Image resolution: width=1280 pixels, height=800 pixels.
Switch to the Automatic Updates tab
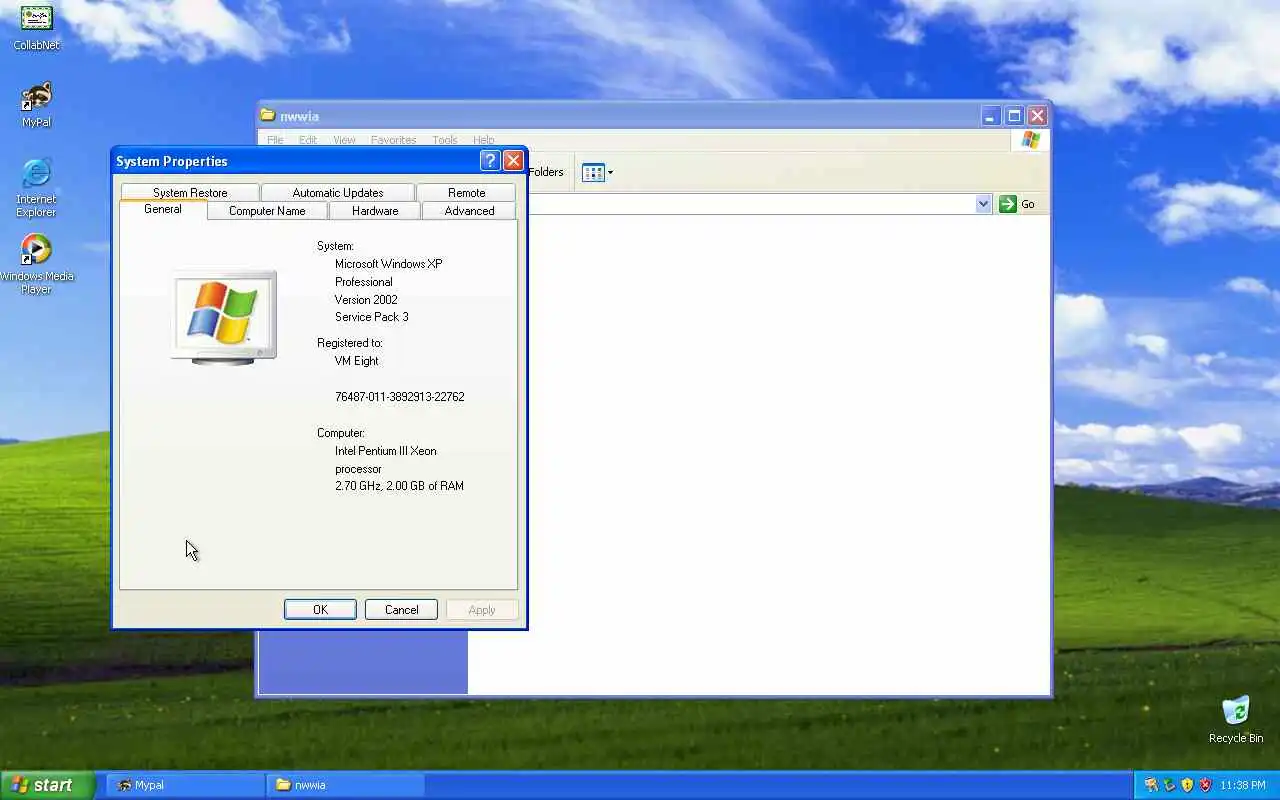(338, 193)
